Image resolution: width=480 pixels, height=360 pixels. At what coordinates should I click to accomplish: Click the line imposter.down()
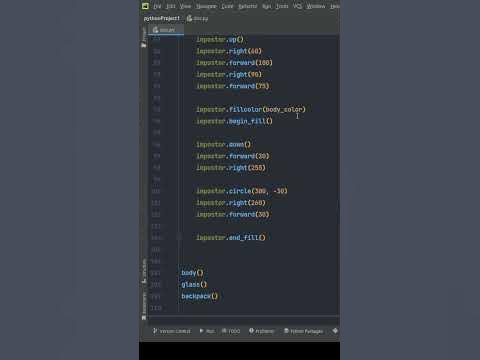pos(223,144)
